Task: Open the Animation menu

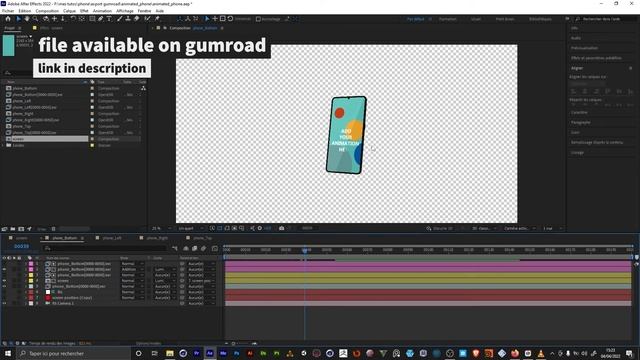Action: click(102, 11)
